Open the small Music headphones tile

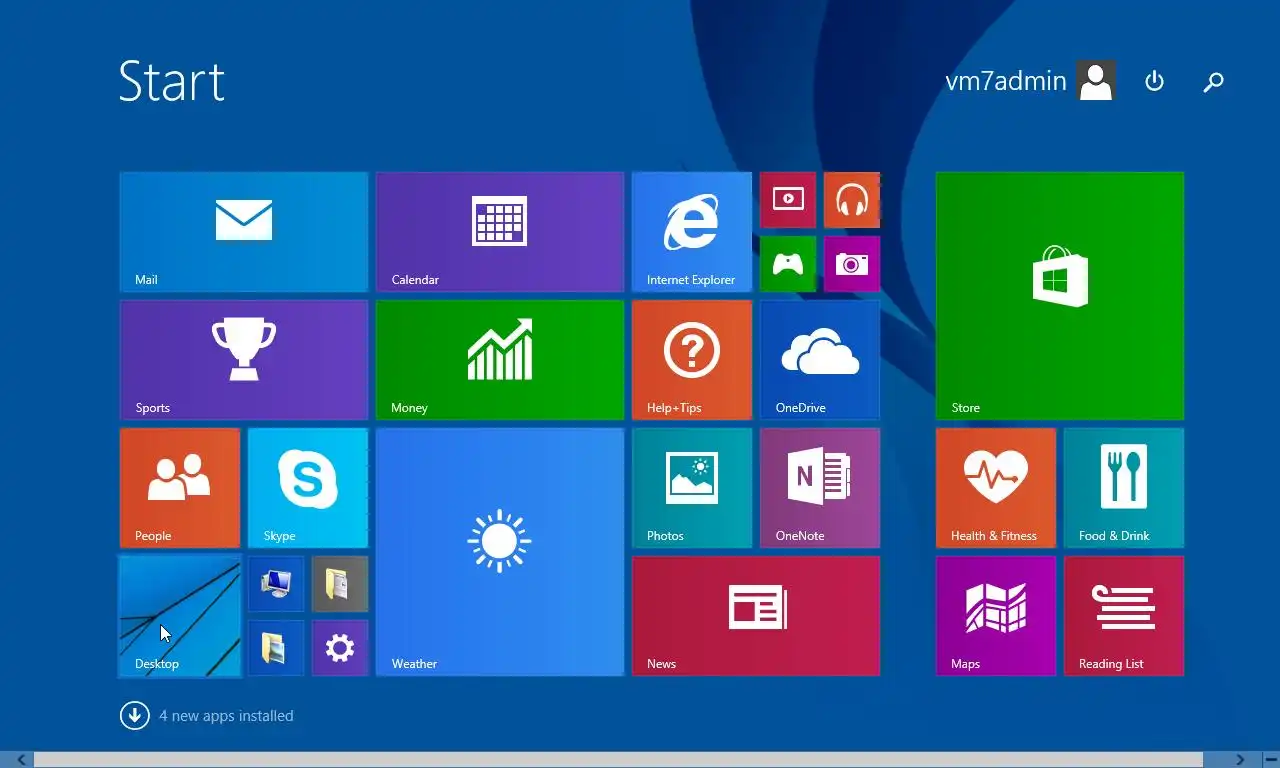pos(852,200)
